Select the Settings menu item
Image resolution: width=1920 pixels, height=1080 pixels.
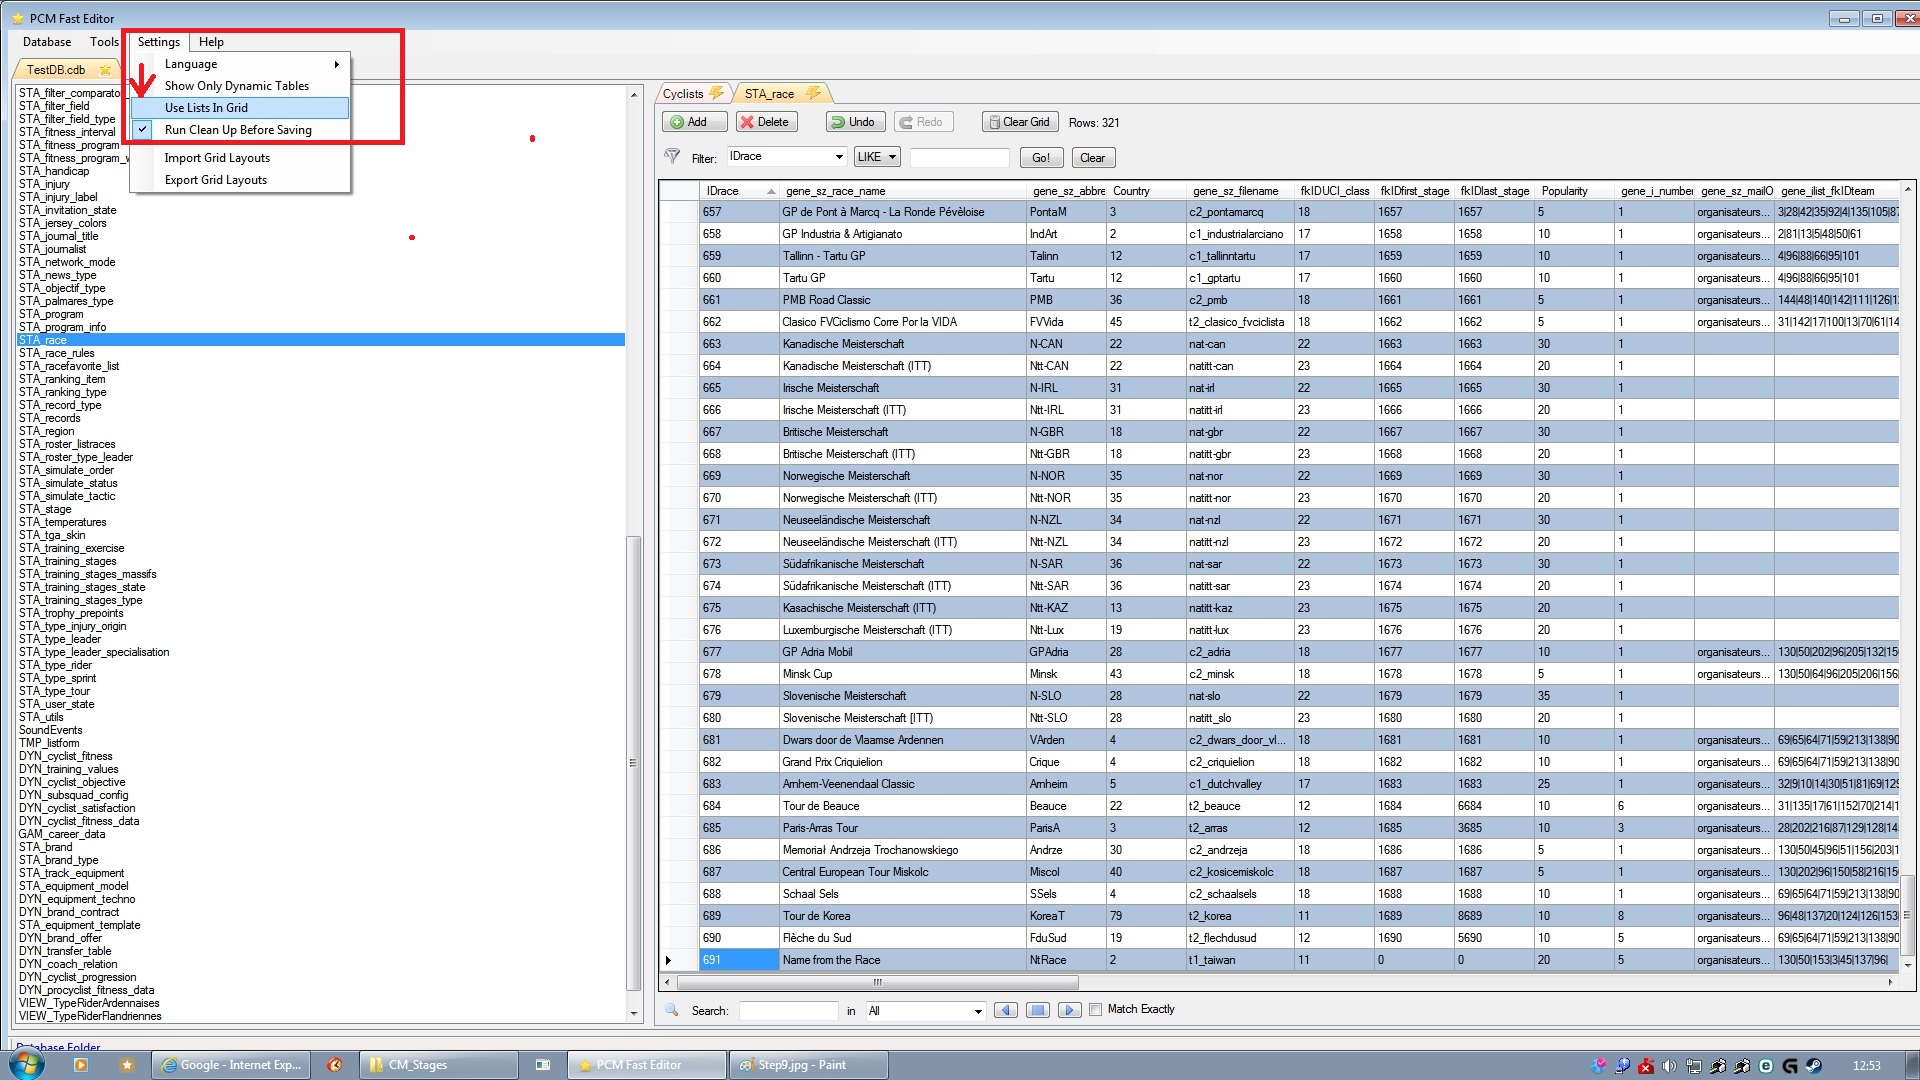157,41
